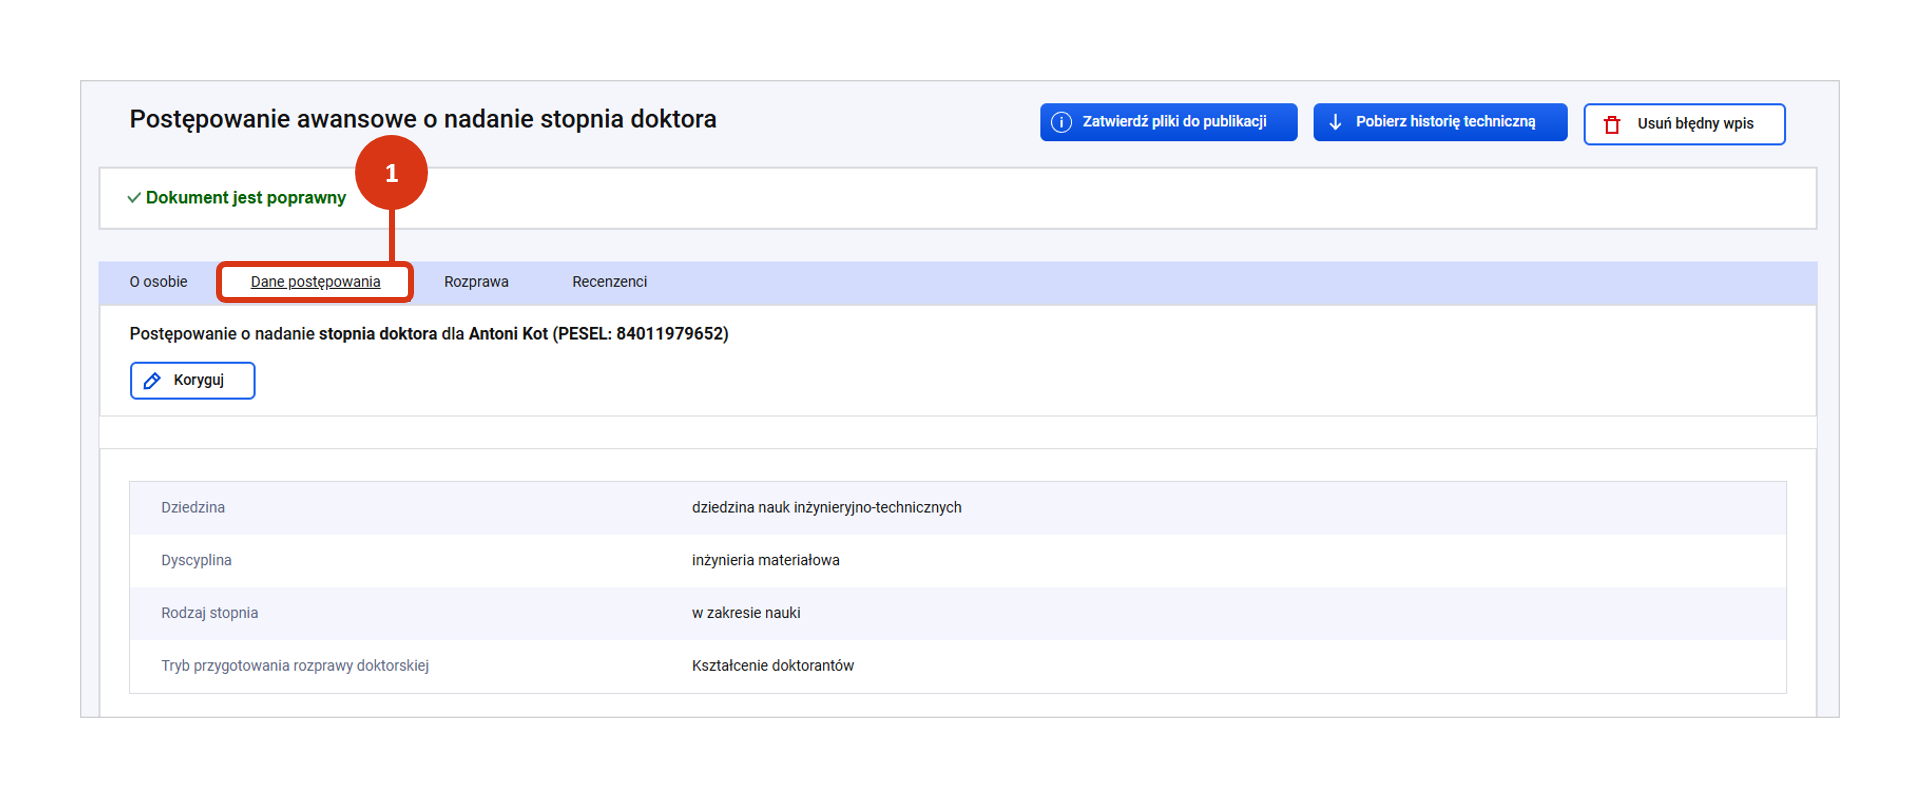Select the Dziedzina row in the table
1919x797 pixels.
[x=193, y=508]
